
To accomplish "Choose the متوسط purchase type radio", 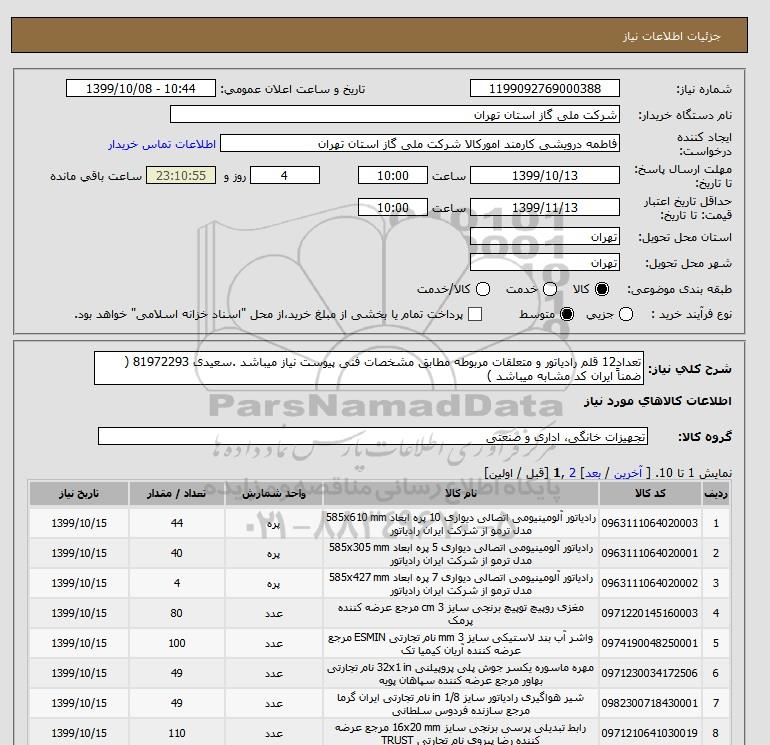I will [567, 314].
